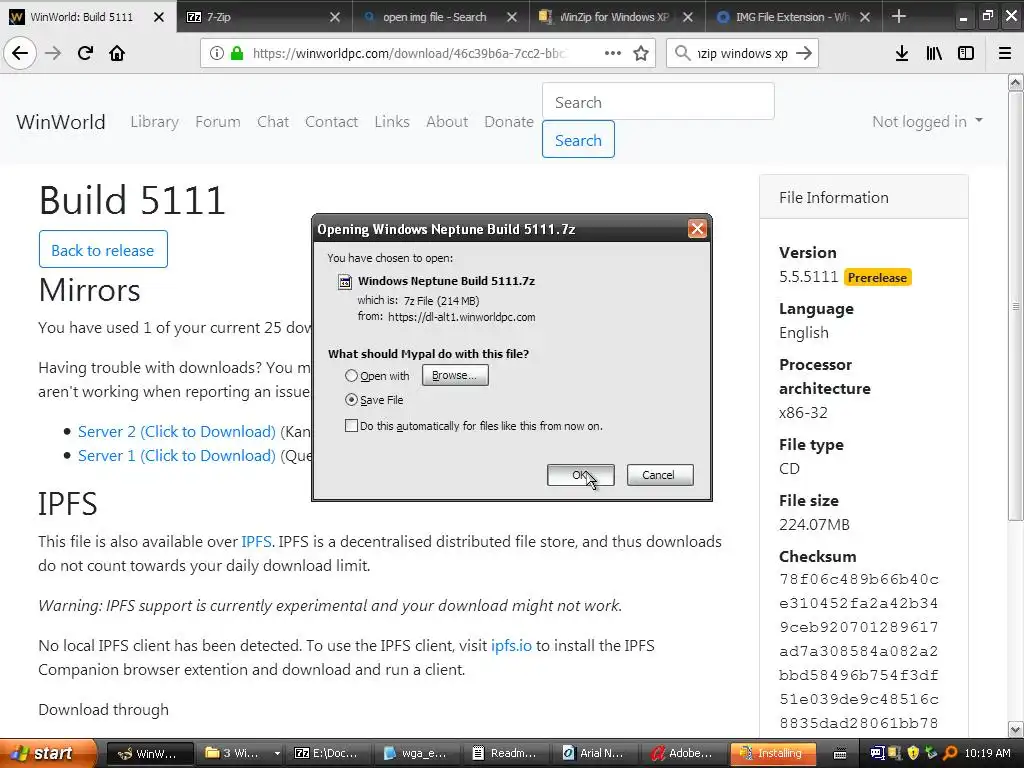Screen dimensions: 1024x768
Task: Click the yellow security shield tray icon
Action: pos(913,753)
